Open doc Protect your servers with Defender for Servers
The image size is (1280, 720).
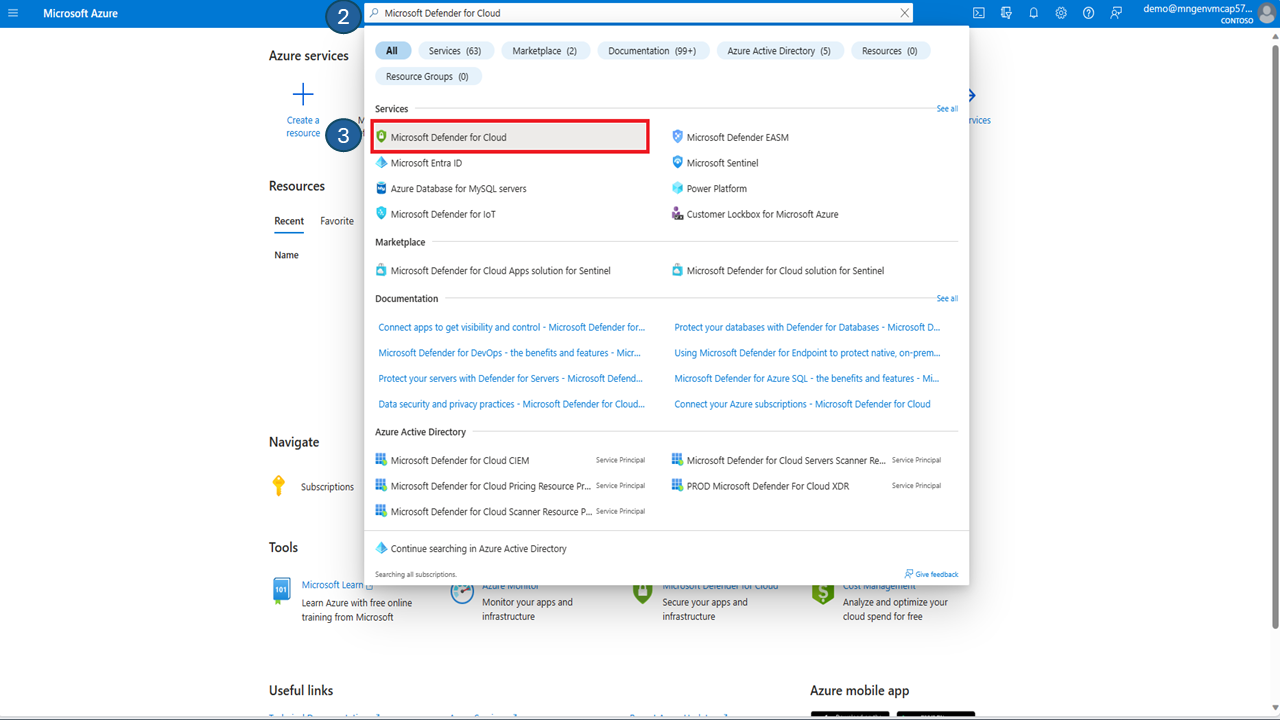pos(511,379)
